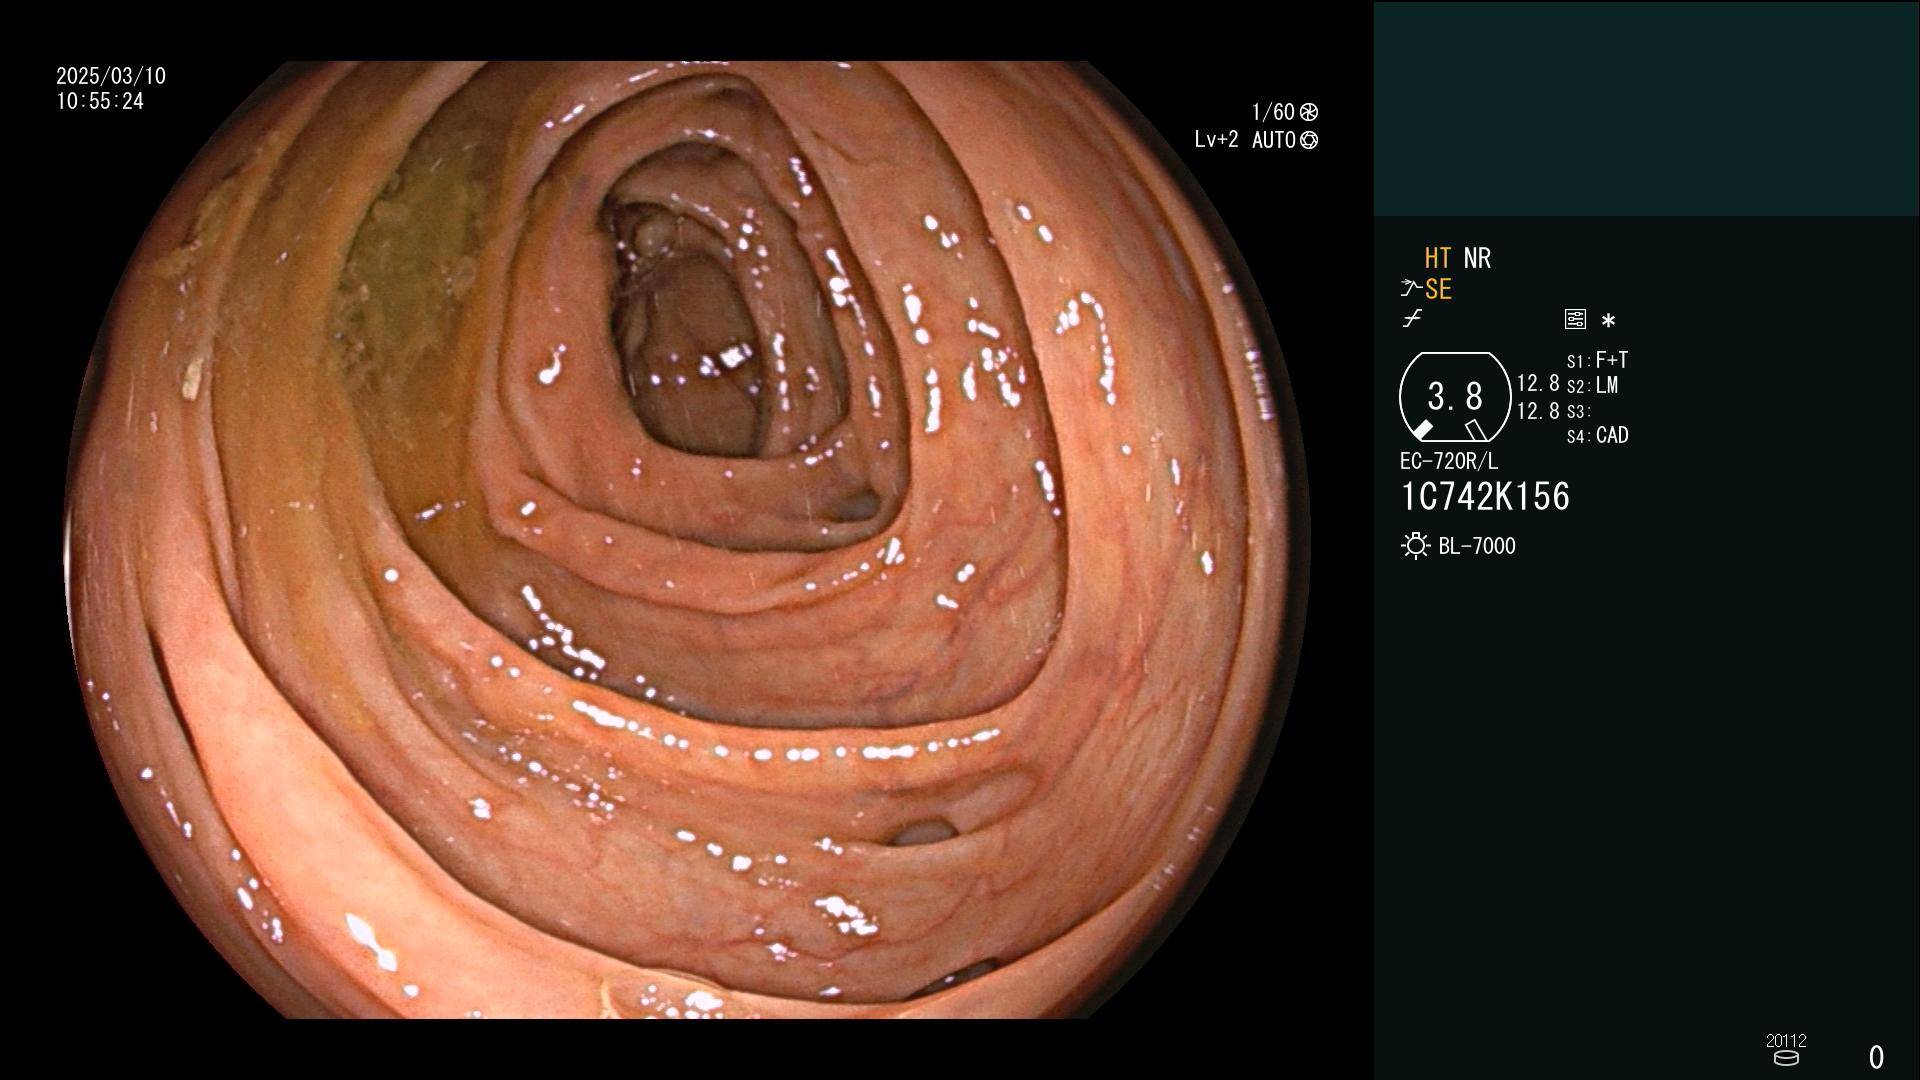Image resolution: width=1920 pixels, height=1080 pixels.
Task: Click the asterisk indicator icon
Action: (x=1608, y=321)
